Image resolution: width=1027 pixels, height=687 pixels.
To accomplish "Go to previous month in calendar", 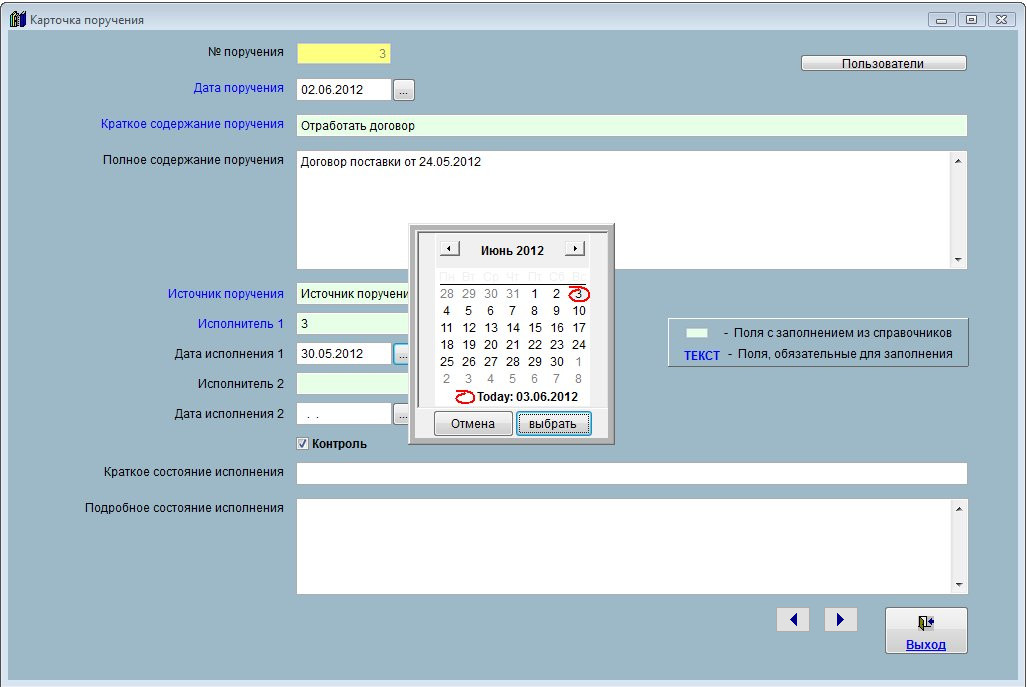I will [449, 249].
